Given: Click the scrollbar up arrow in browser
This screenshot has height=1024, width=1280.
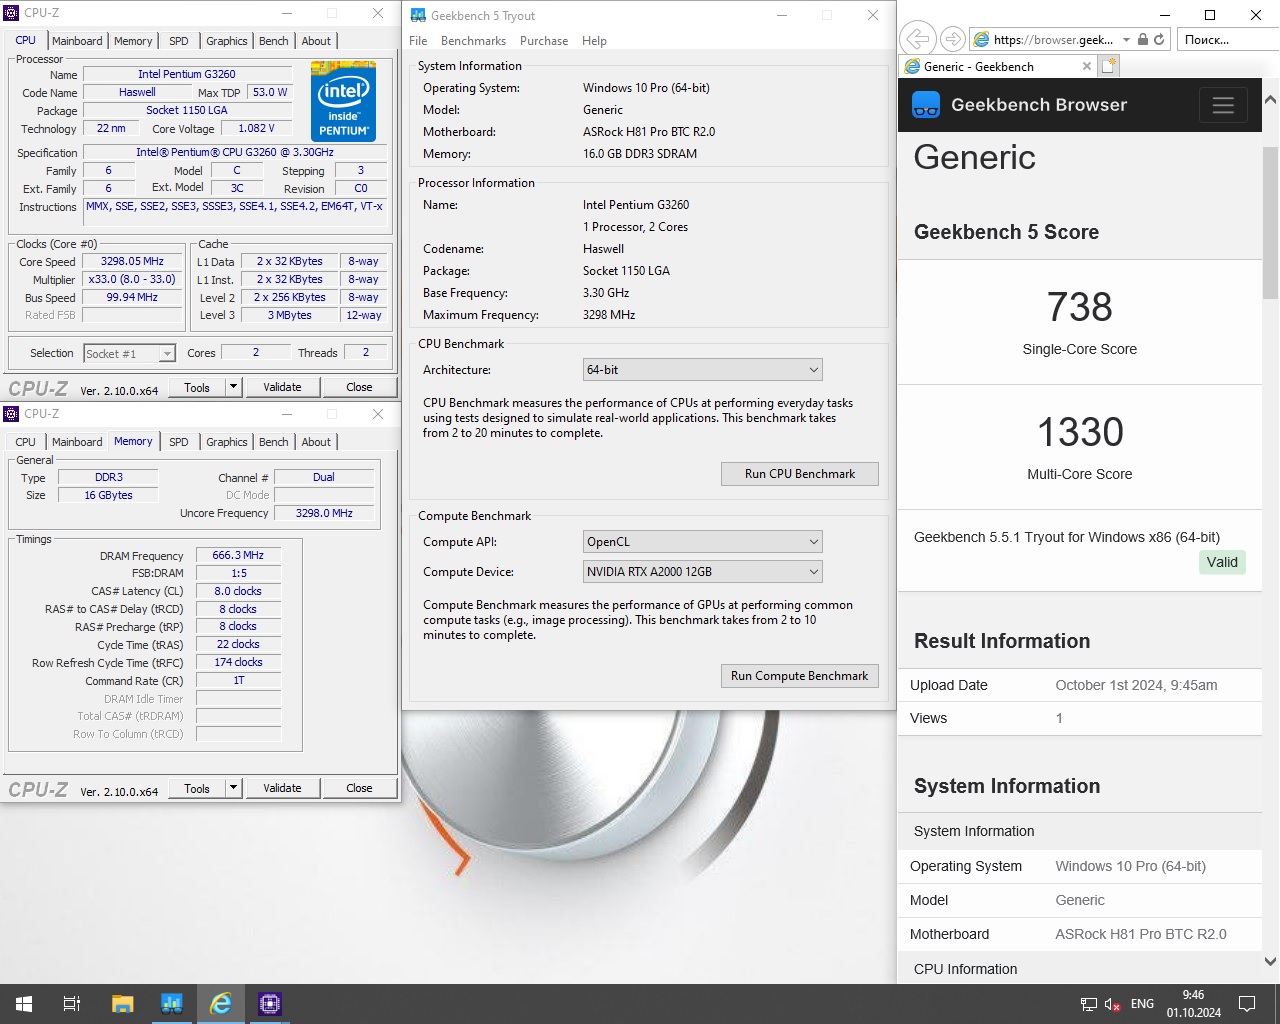Looking at the screenshot, I should [x=1270, y=100].
